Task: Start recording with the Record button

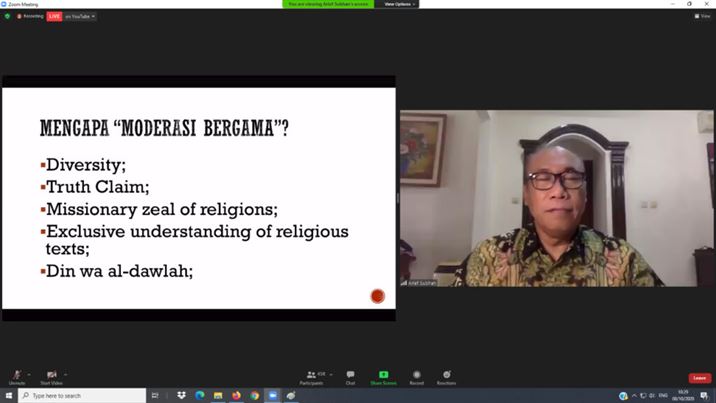Action: (416, 376)
